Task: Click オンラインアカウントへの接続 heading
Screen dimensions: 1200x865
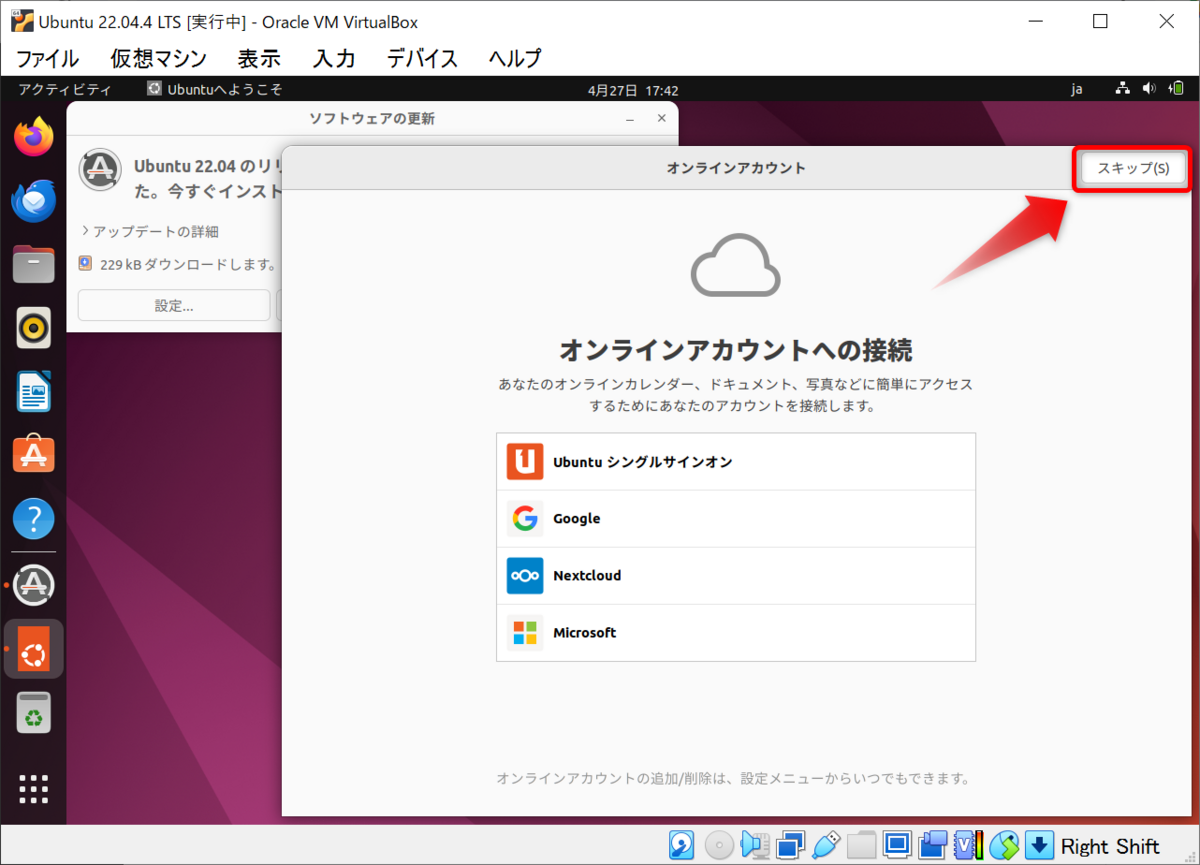Action: tap(735, 350)
